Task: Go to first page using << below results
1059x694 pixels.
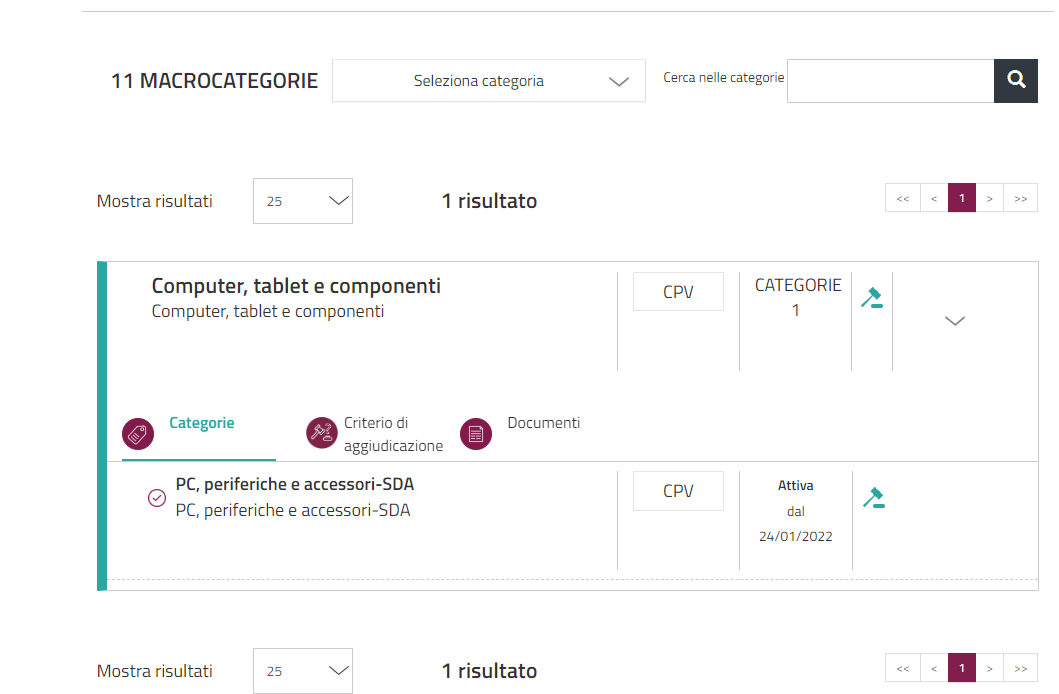Action: pos(902,668)
